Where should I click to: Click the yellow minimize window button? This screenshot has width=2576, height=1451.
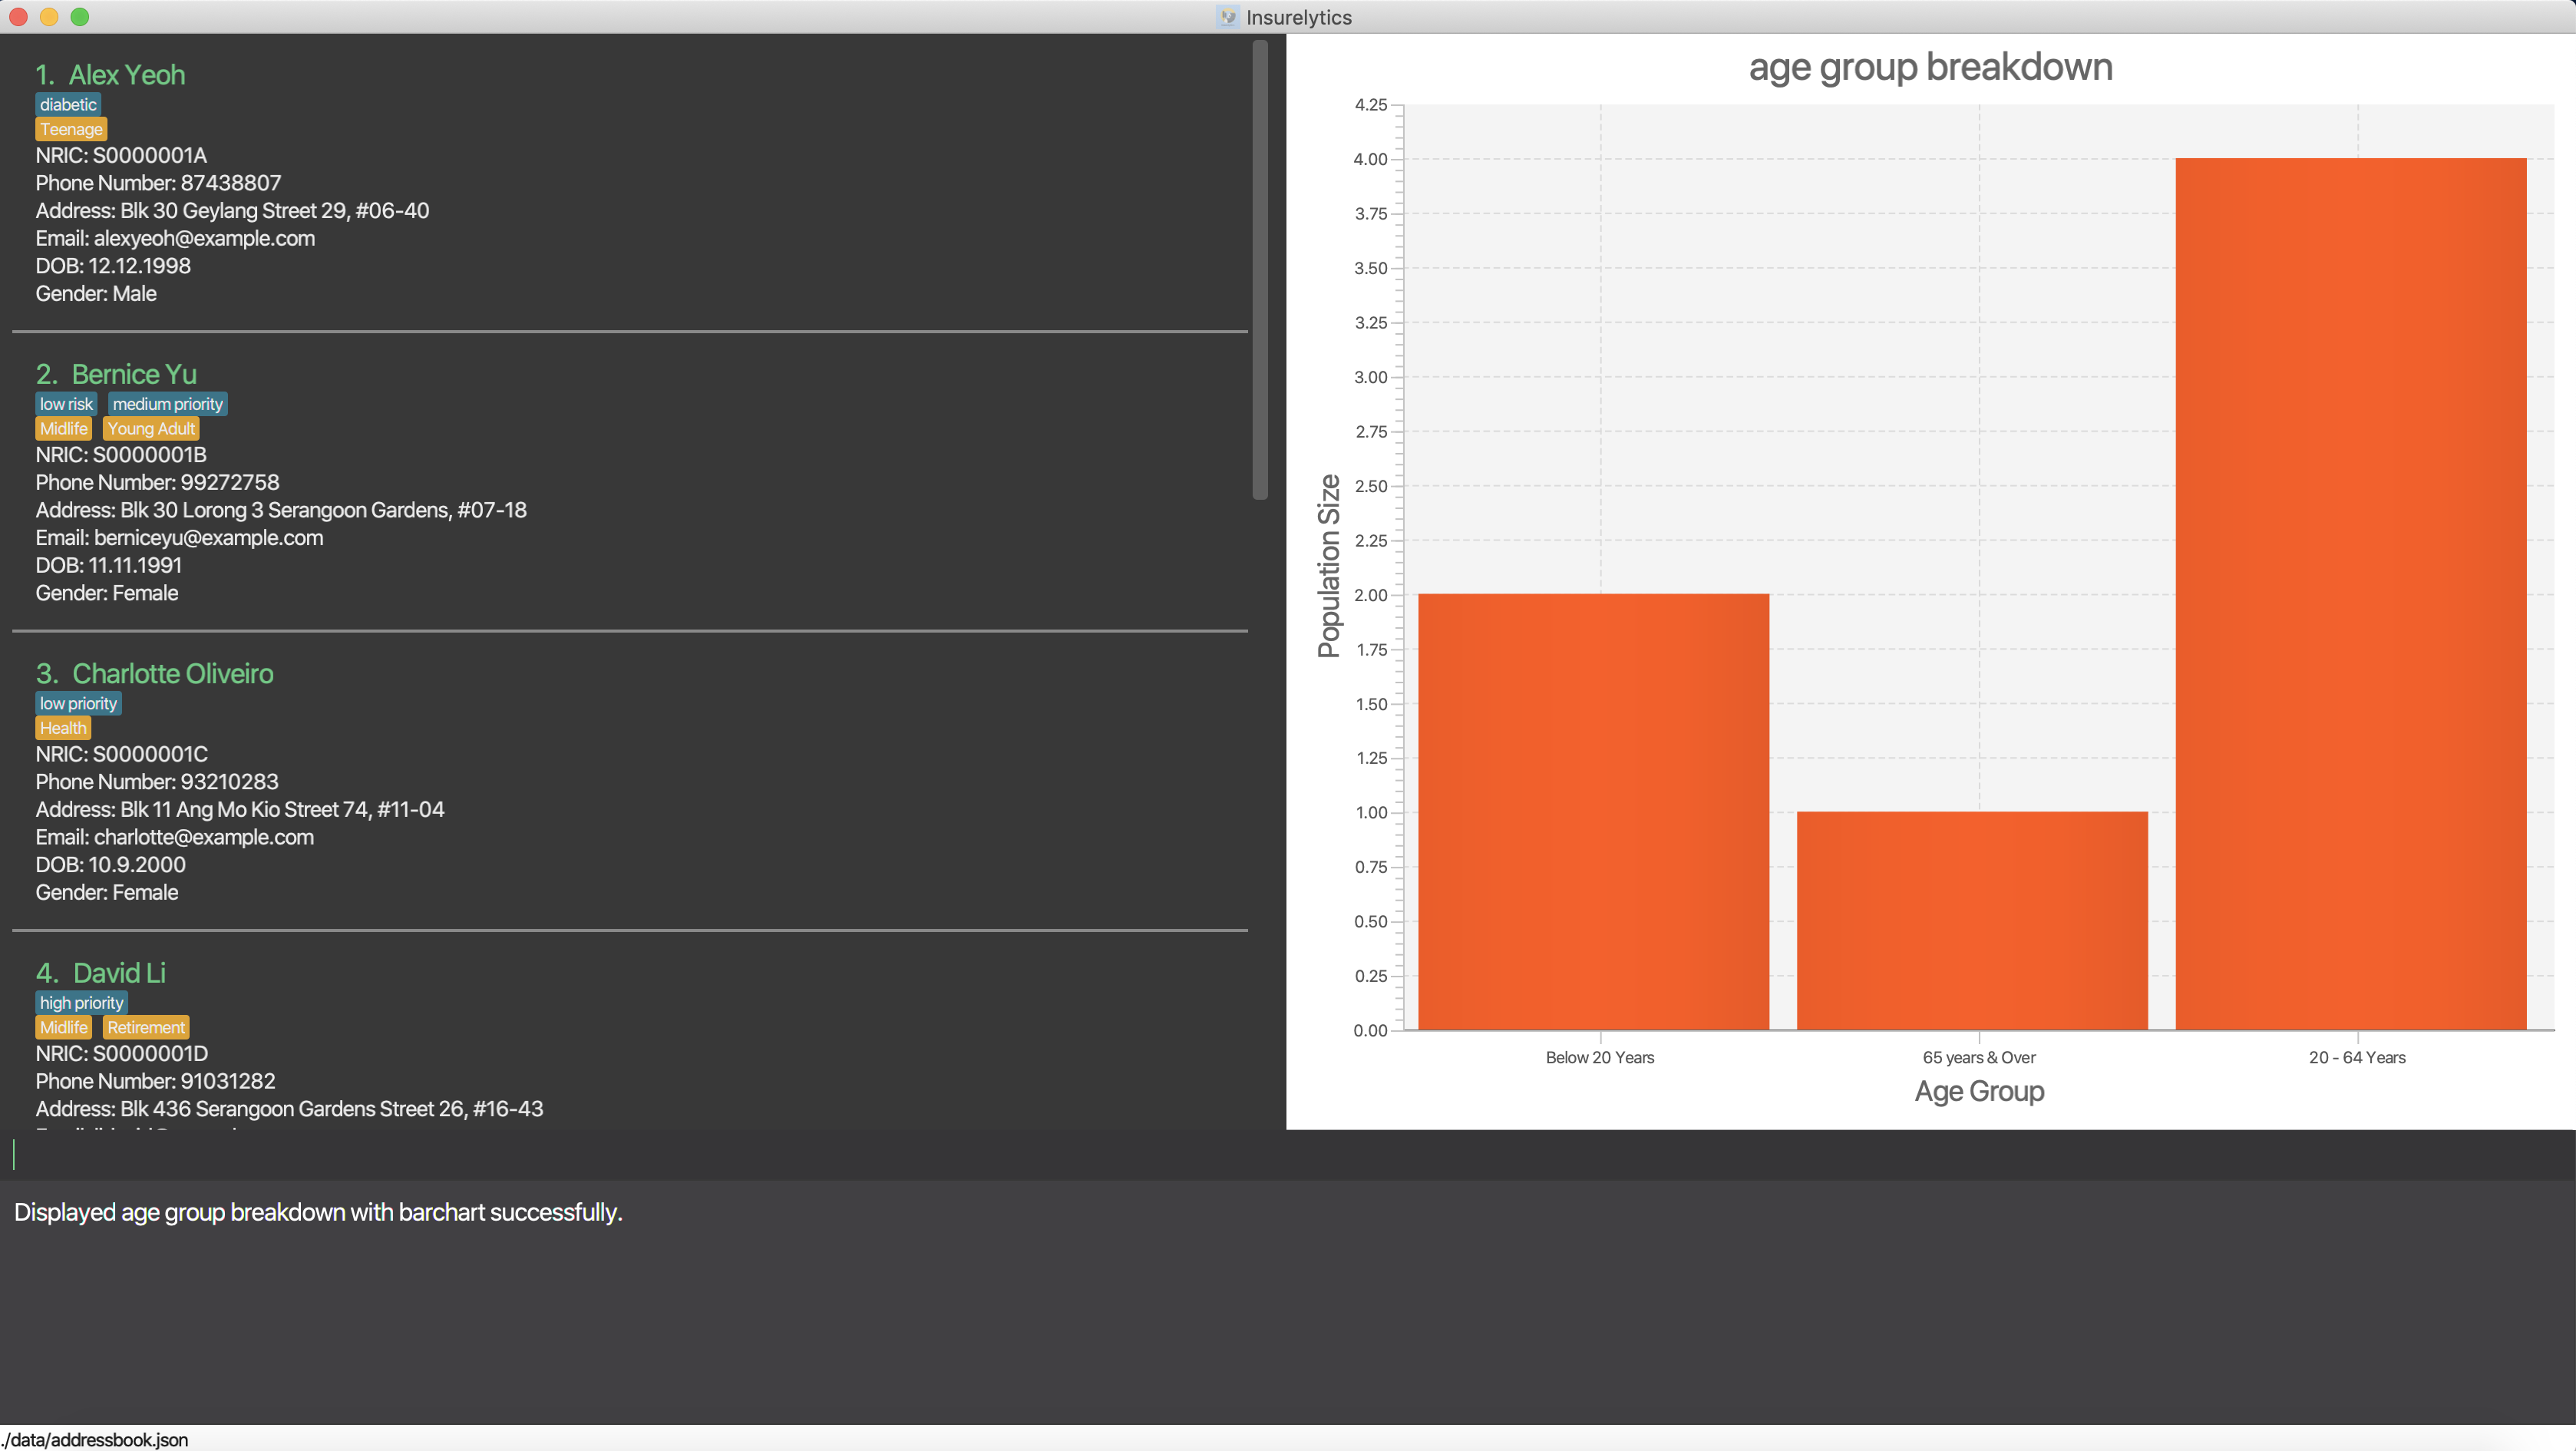pyautogui.click(x=49, y=17)
